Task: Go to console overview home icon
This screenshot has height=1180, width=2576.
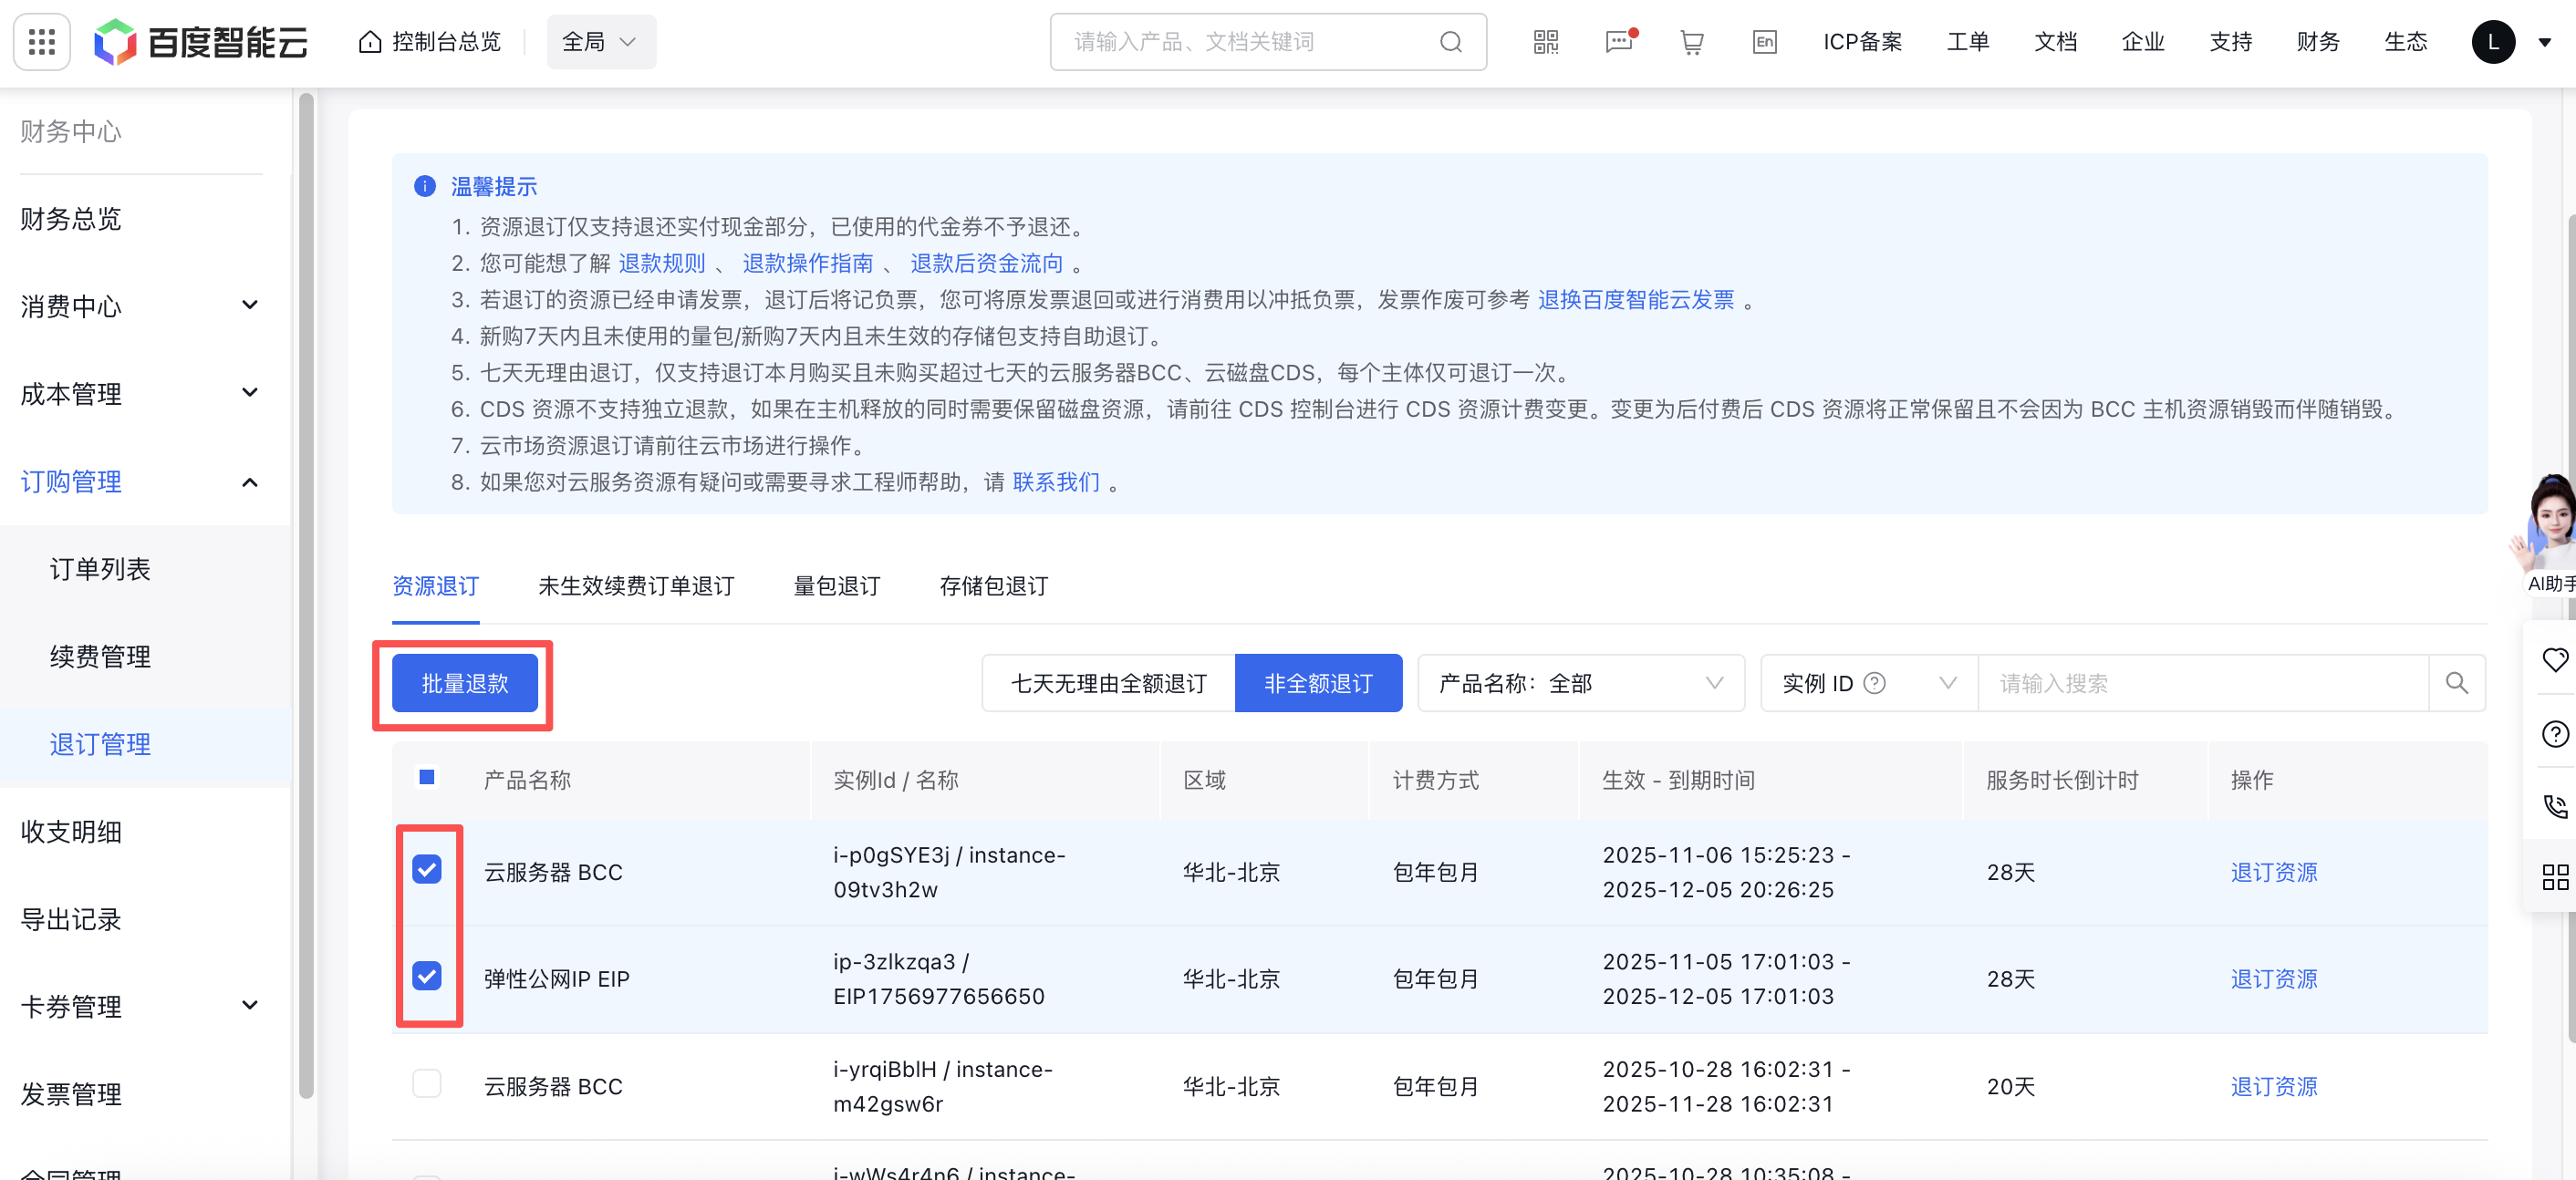Action: tap(370, 42)
